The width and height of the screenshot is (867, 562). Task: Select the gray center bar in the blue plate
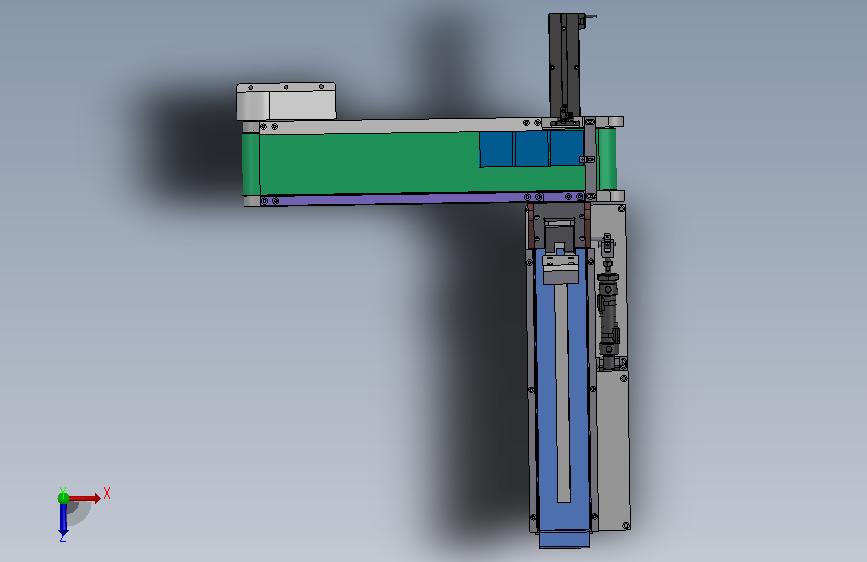tap(563, 393)
